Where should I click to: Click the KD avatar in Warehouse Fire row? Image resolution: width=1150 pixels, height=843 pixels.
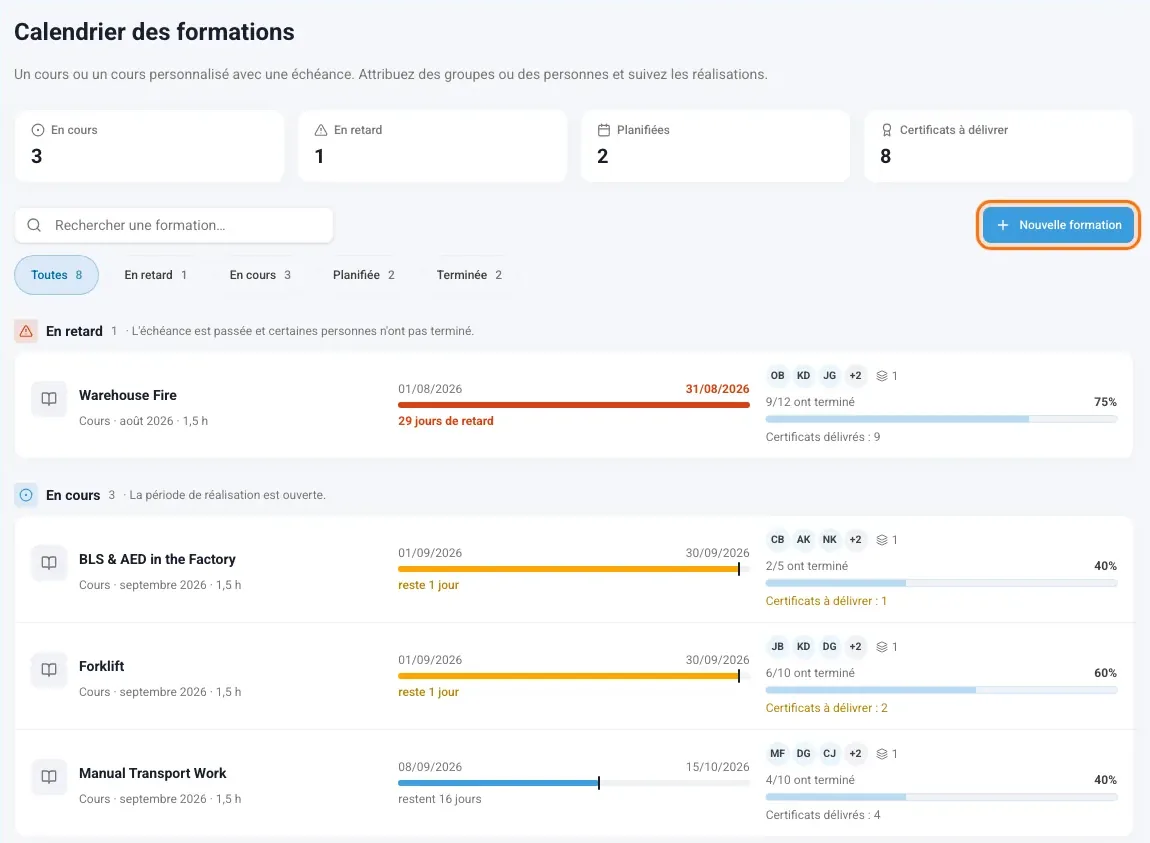[x=804, y=376]
